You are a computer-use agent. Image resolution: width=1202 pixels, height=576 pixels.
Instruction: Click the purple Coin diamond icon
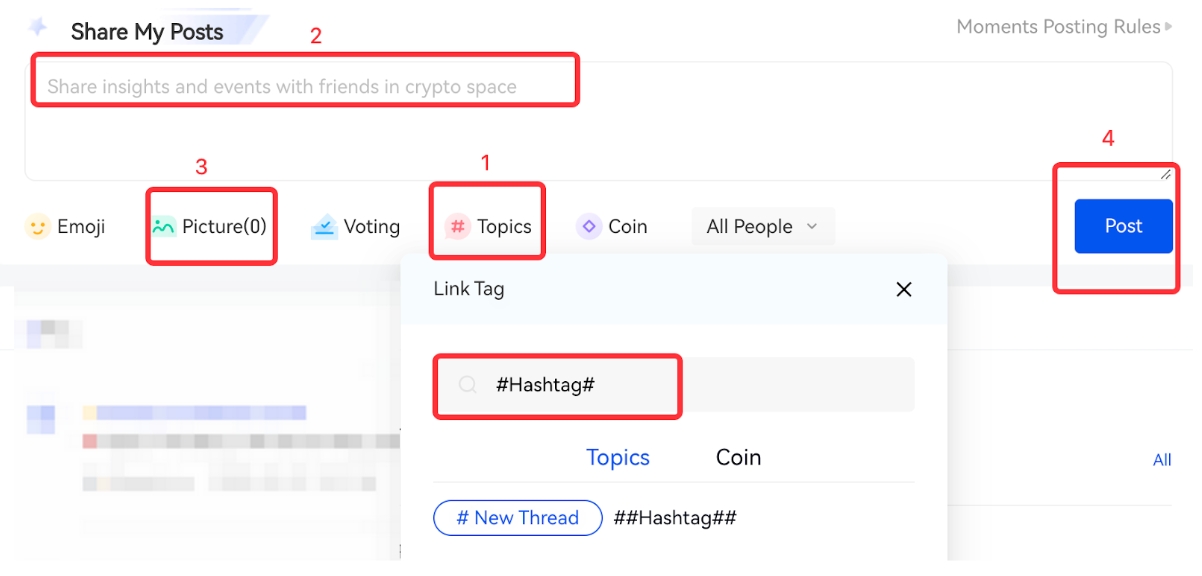(589, 227)
